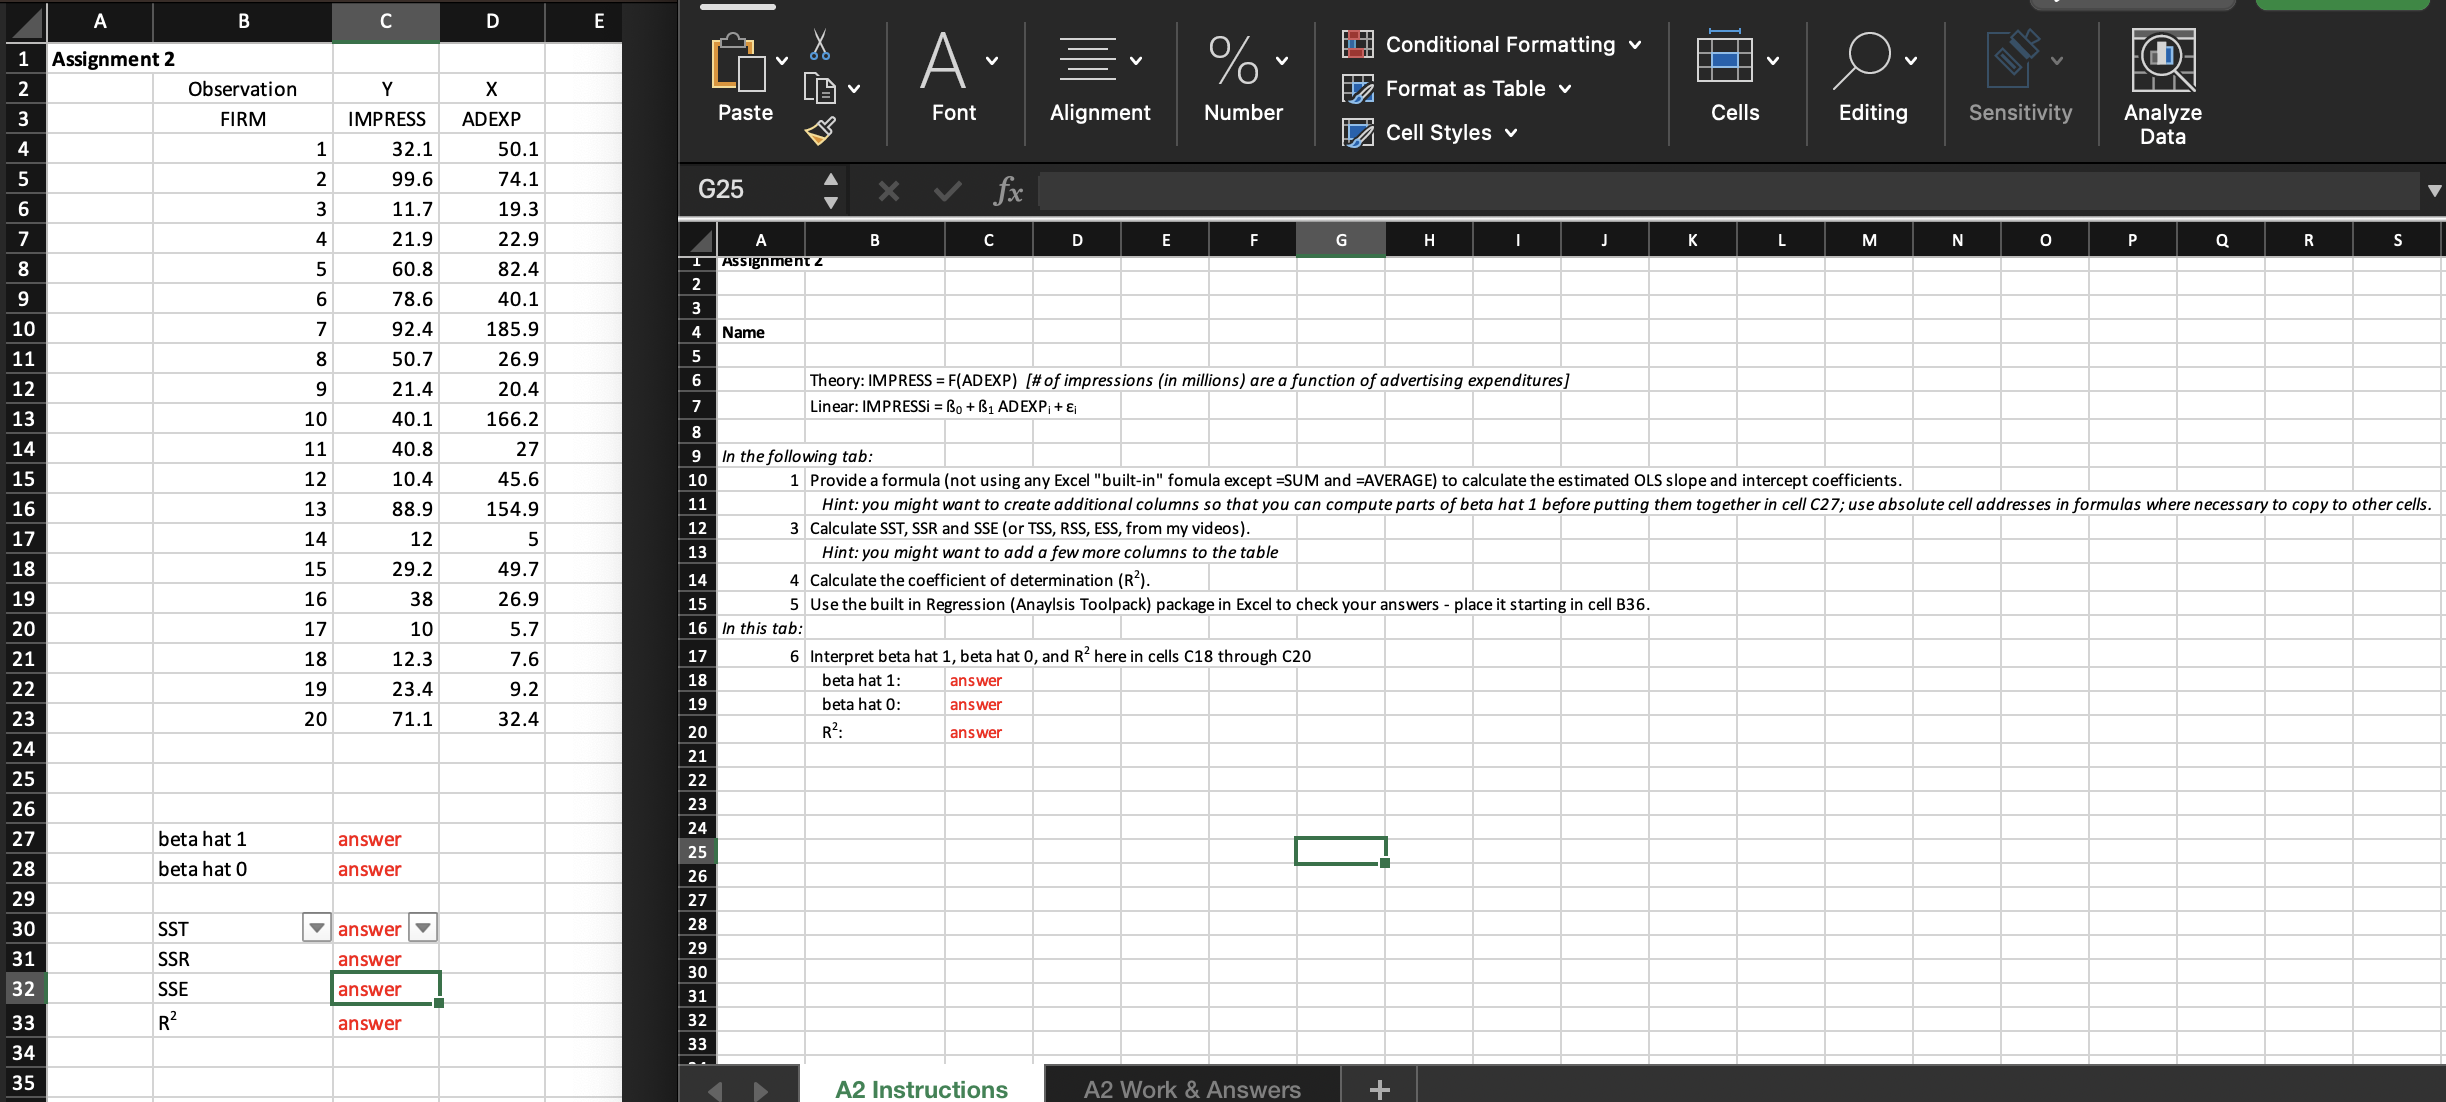Expand the formula bar with its right arrow
2446x1102 pixels.
point(2433,190)
